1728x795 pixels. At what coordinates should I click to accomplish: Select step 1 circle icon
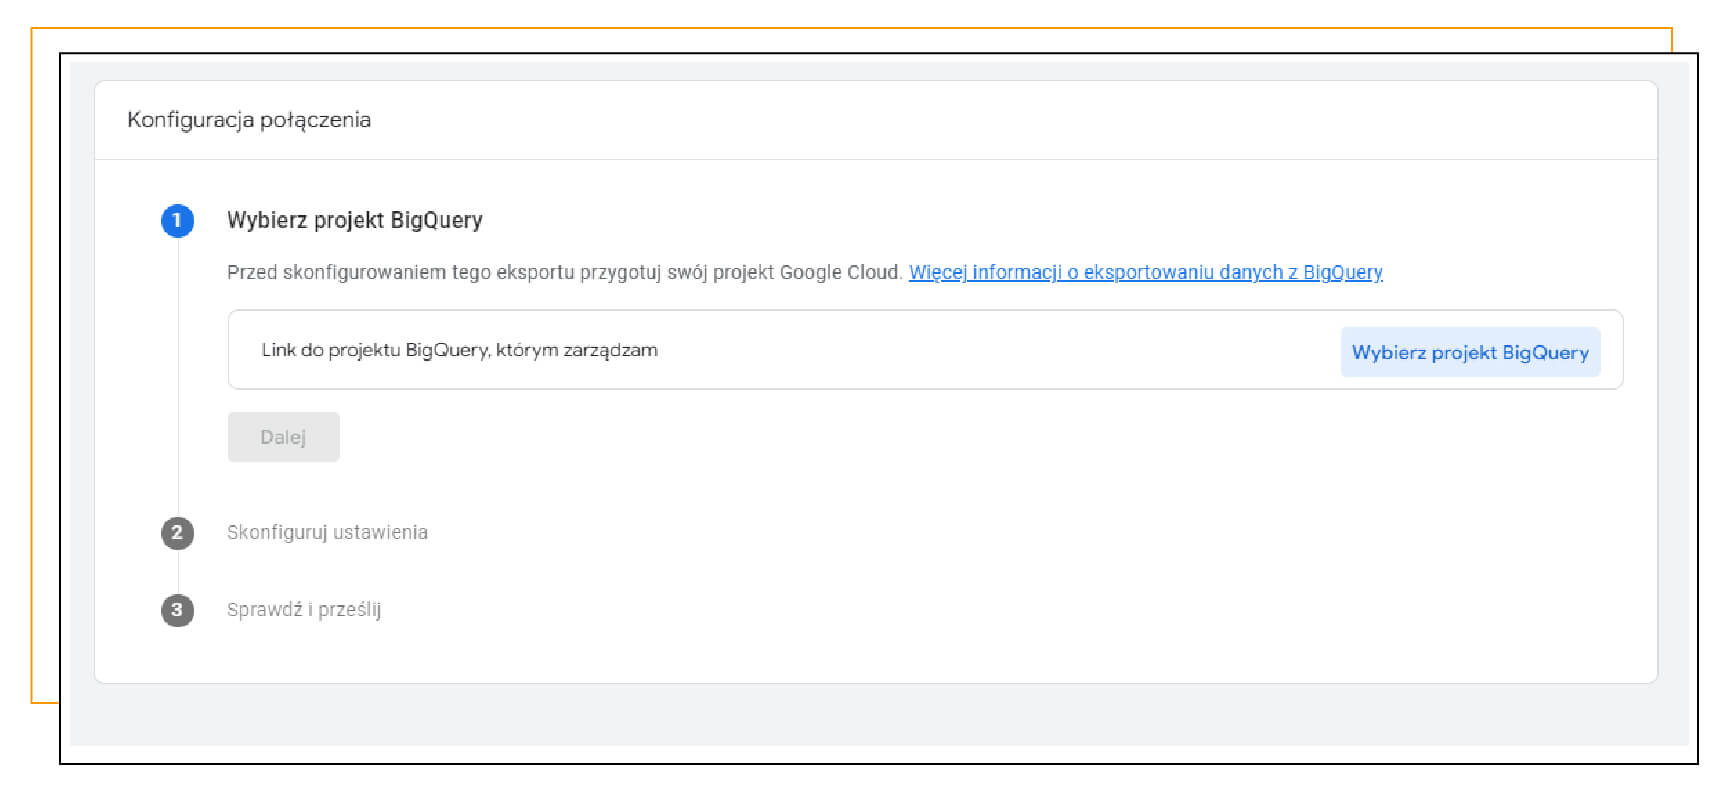178,221
